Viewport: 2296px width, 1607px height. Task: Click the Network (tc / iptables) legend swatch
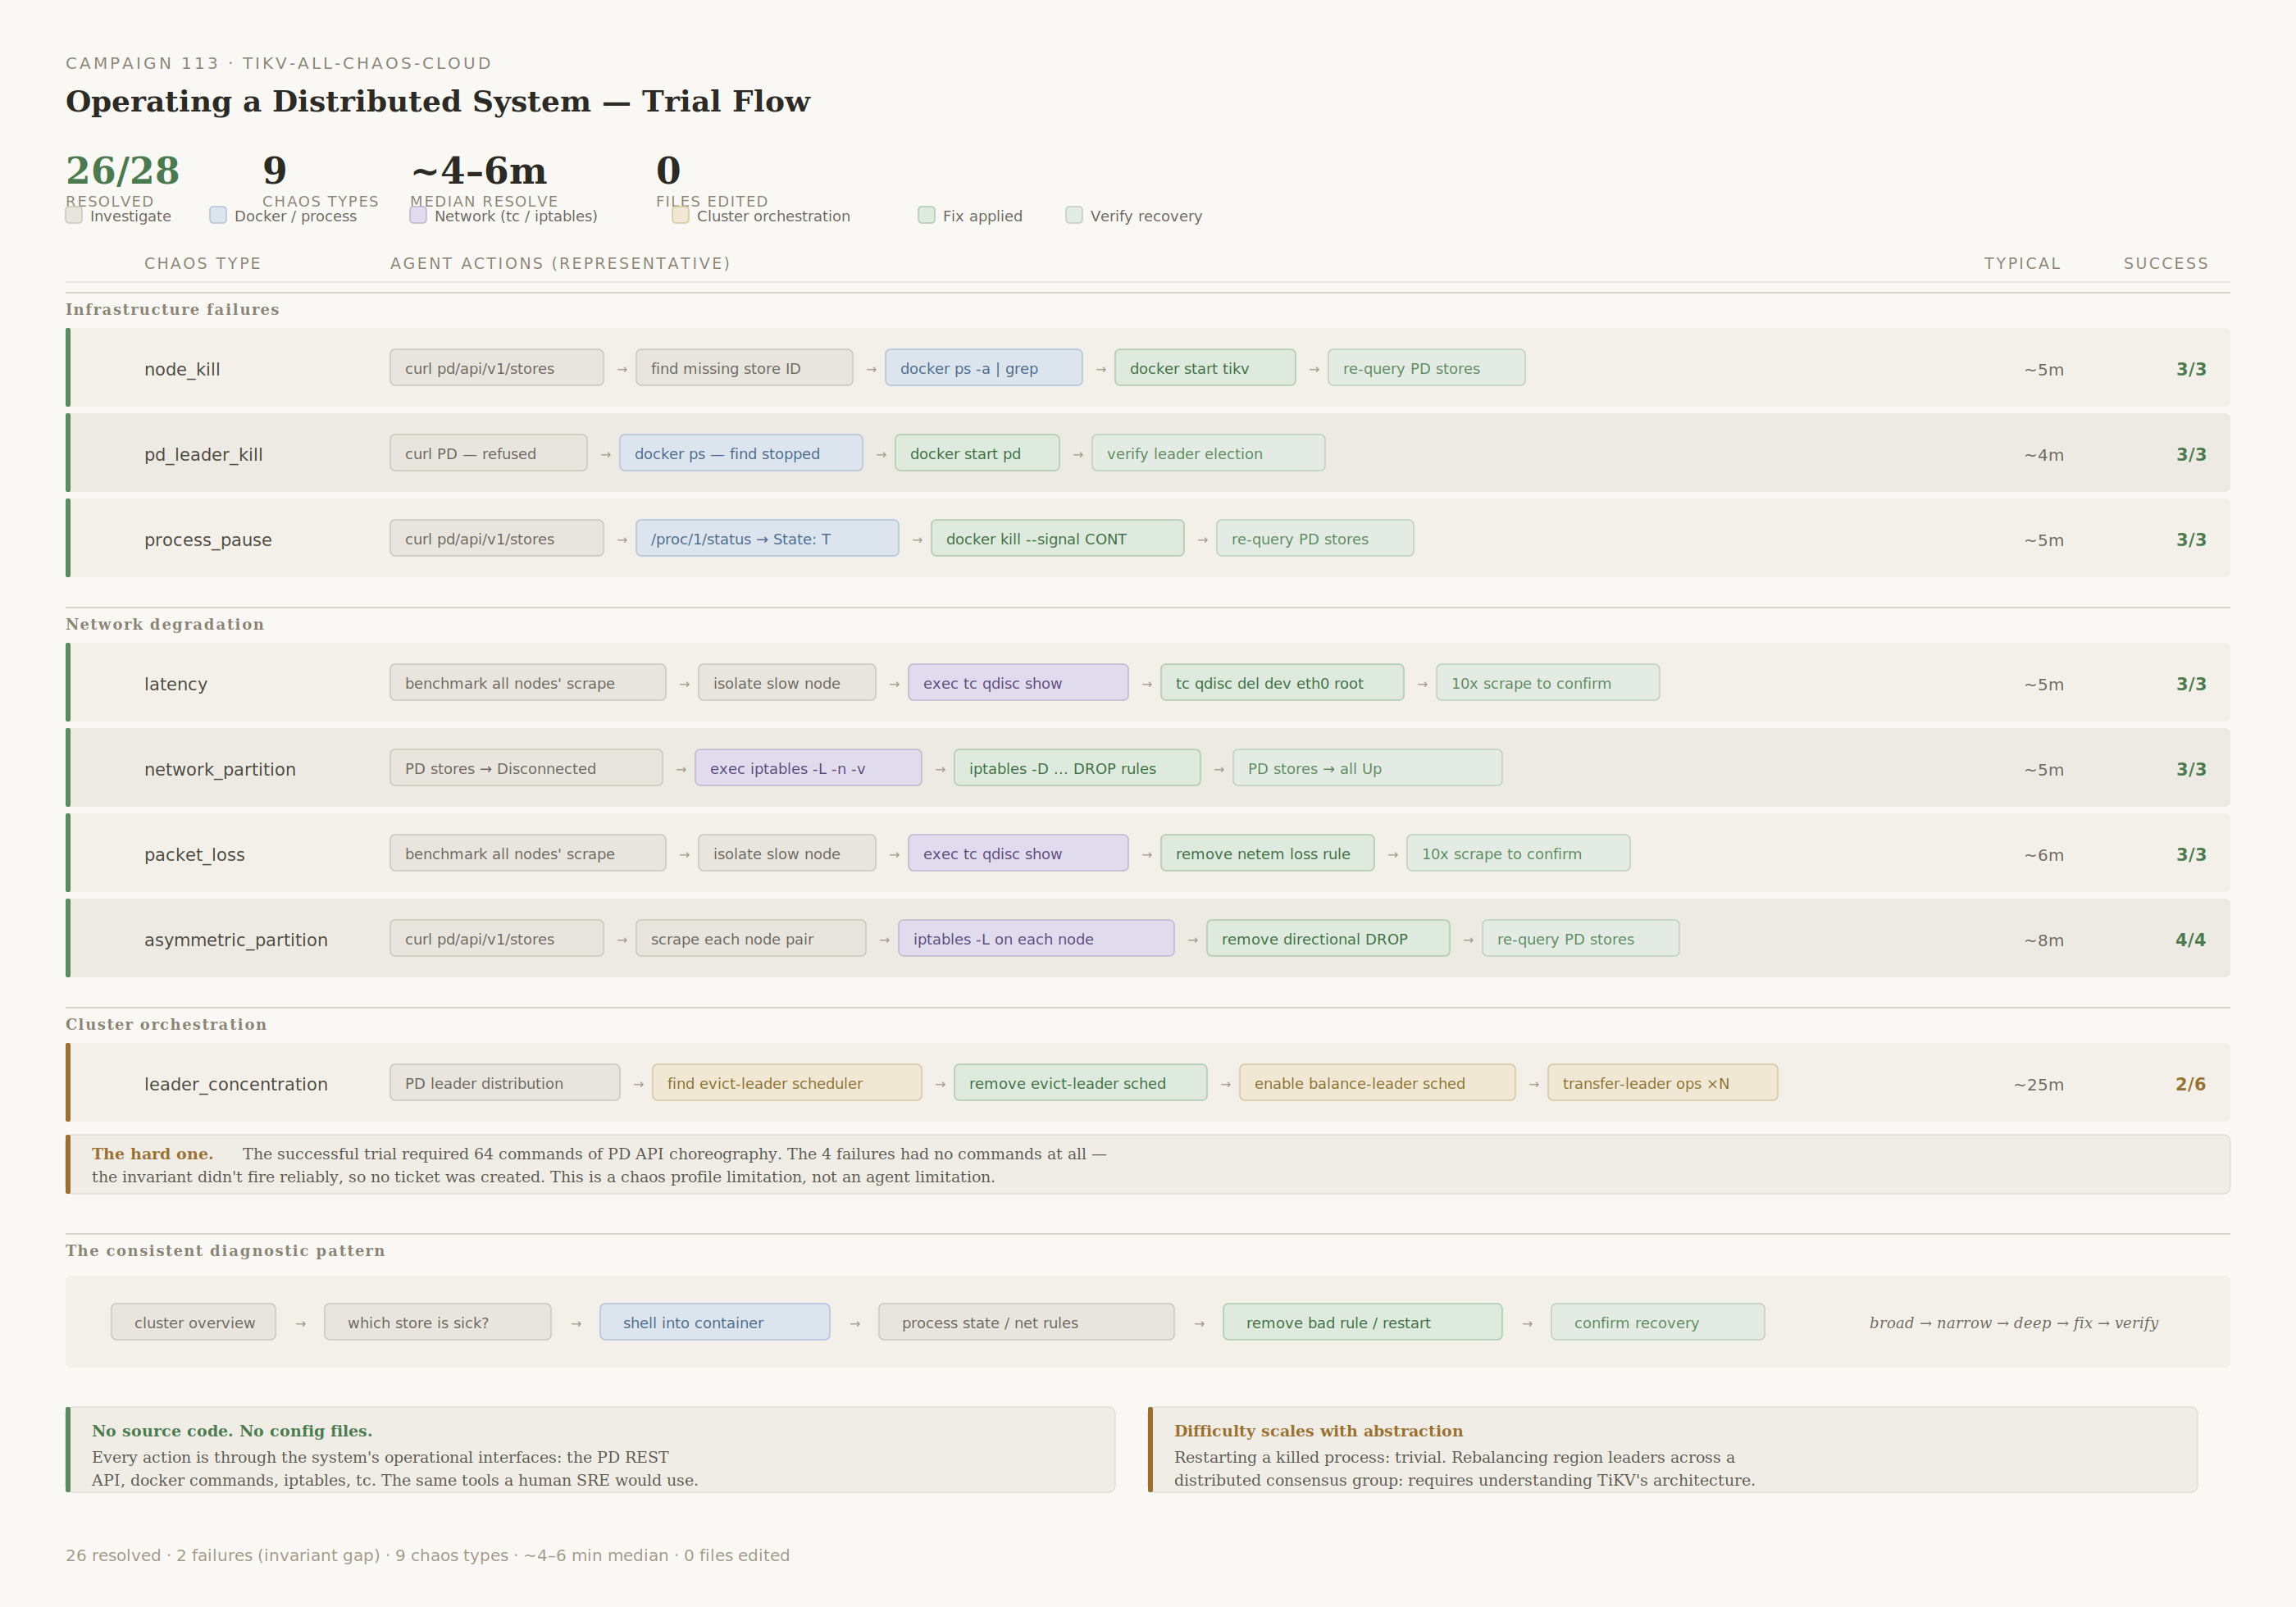click(418, 215)
